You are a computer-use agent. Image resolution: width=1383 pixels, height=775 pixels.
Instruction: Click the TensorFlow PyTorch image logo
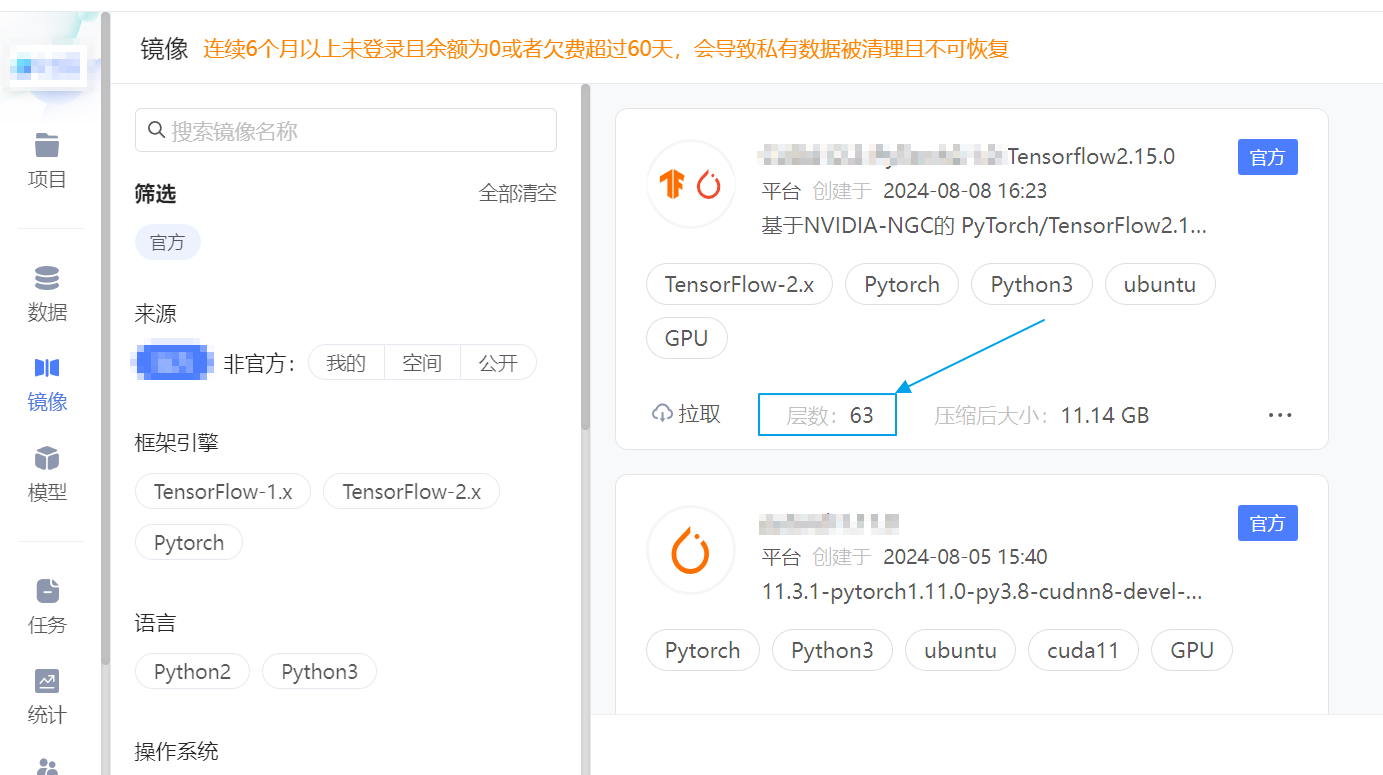tap(691, 184)
